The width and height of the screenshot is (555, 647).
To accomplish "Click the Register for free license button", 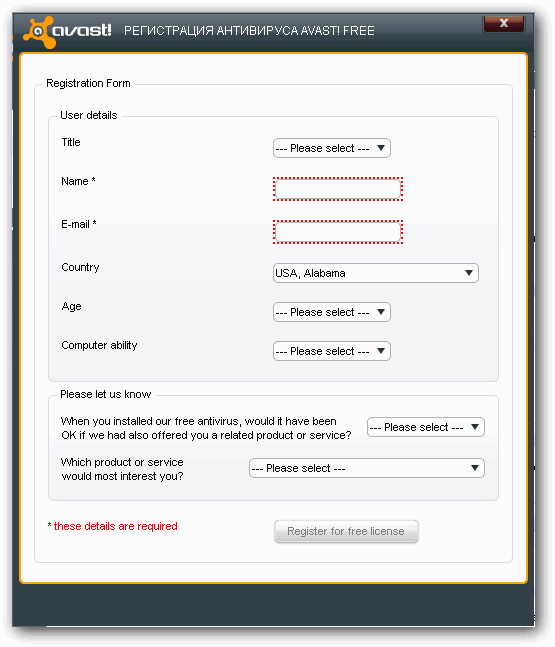I will 346,531.
